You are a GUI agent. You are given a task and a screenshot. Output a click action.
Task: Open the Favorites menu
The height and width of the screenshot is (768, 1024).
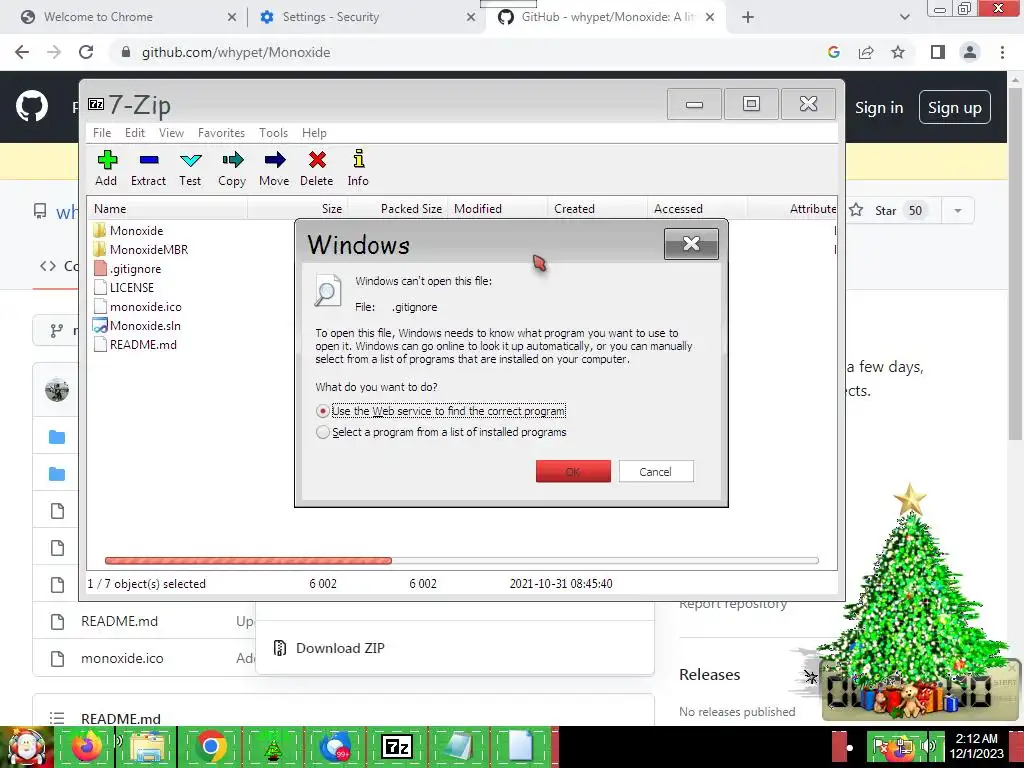[x=221, y=133]
